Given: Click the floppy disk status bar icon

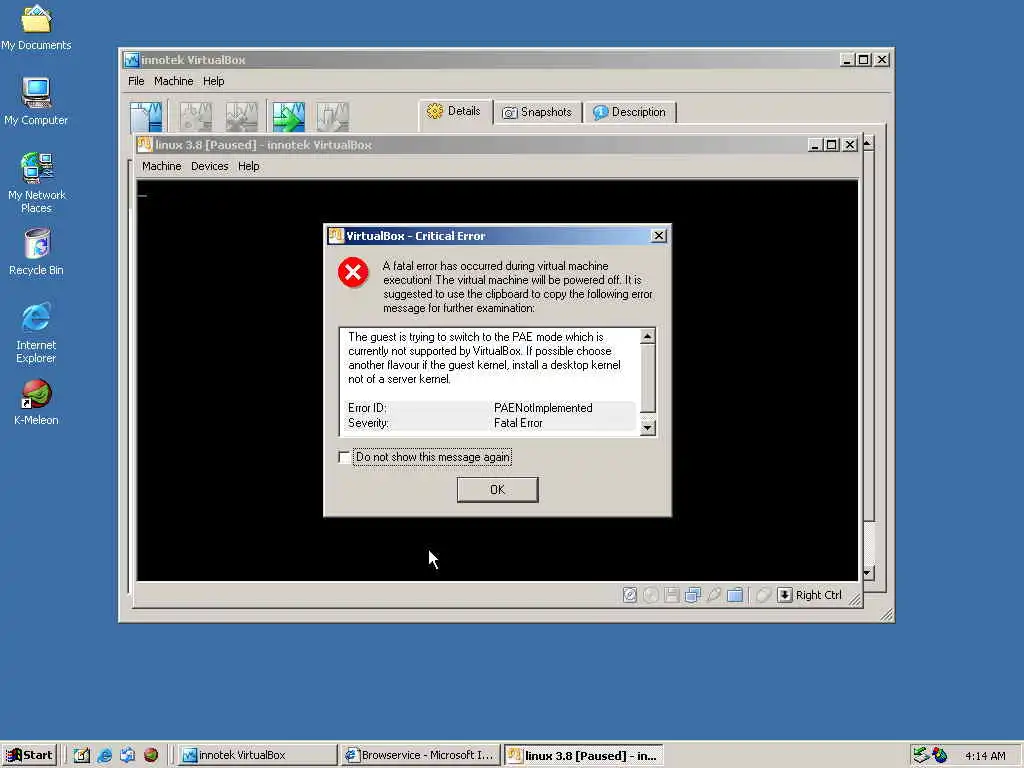Looking at the screenshot, I should point(671,595).
